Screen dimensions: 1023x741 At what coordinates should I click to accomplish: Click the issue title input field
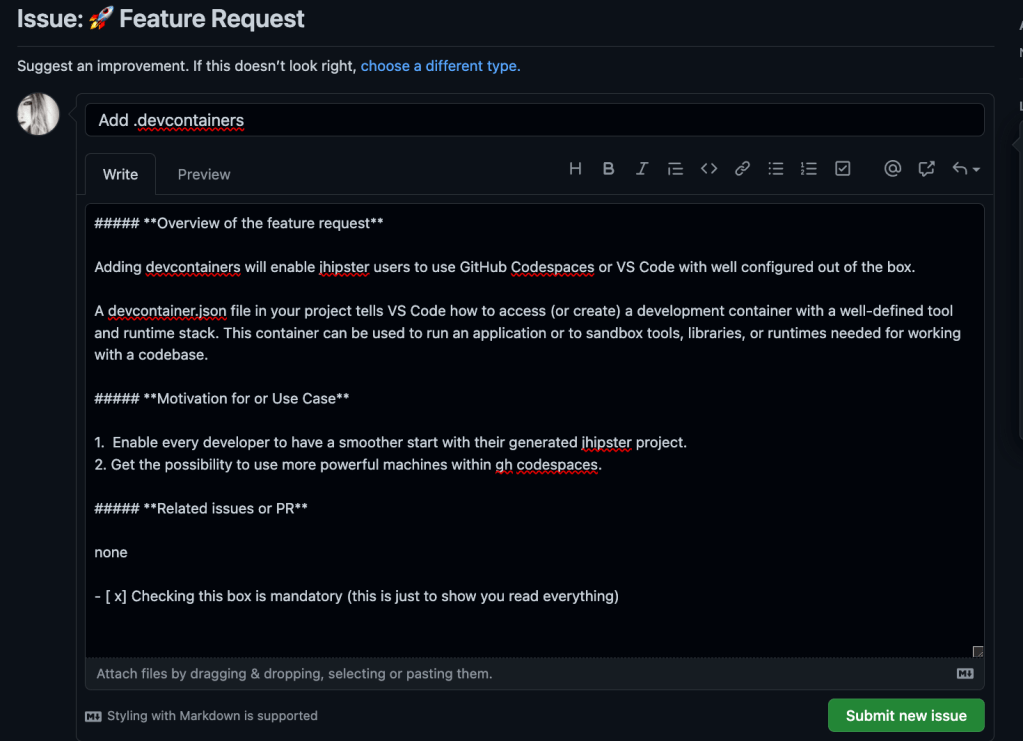point(534,120)
